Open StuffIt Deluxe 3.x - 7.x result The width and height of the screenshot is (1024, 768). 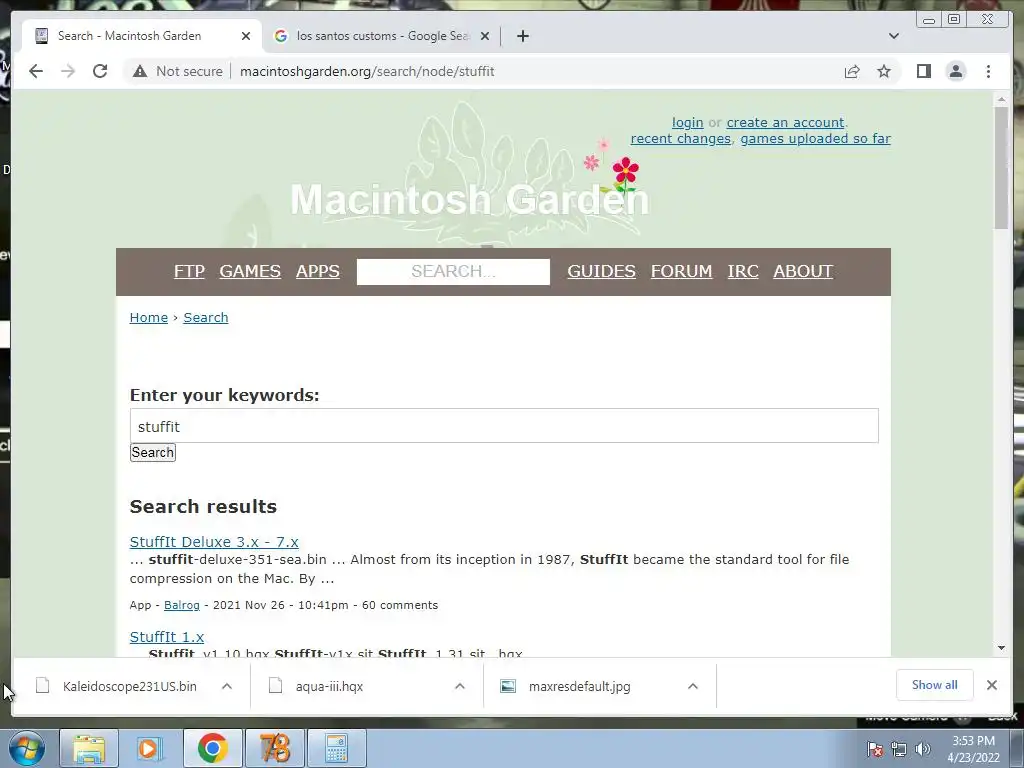point(214,542)
